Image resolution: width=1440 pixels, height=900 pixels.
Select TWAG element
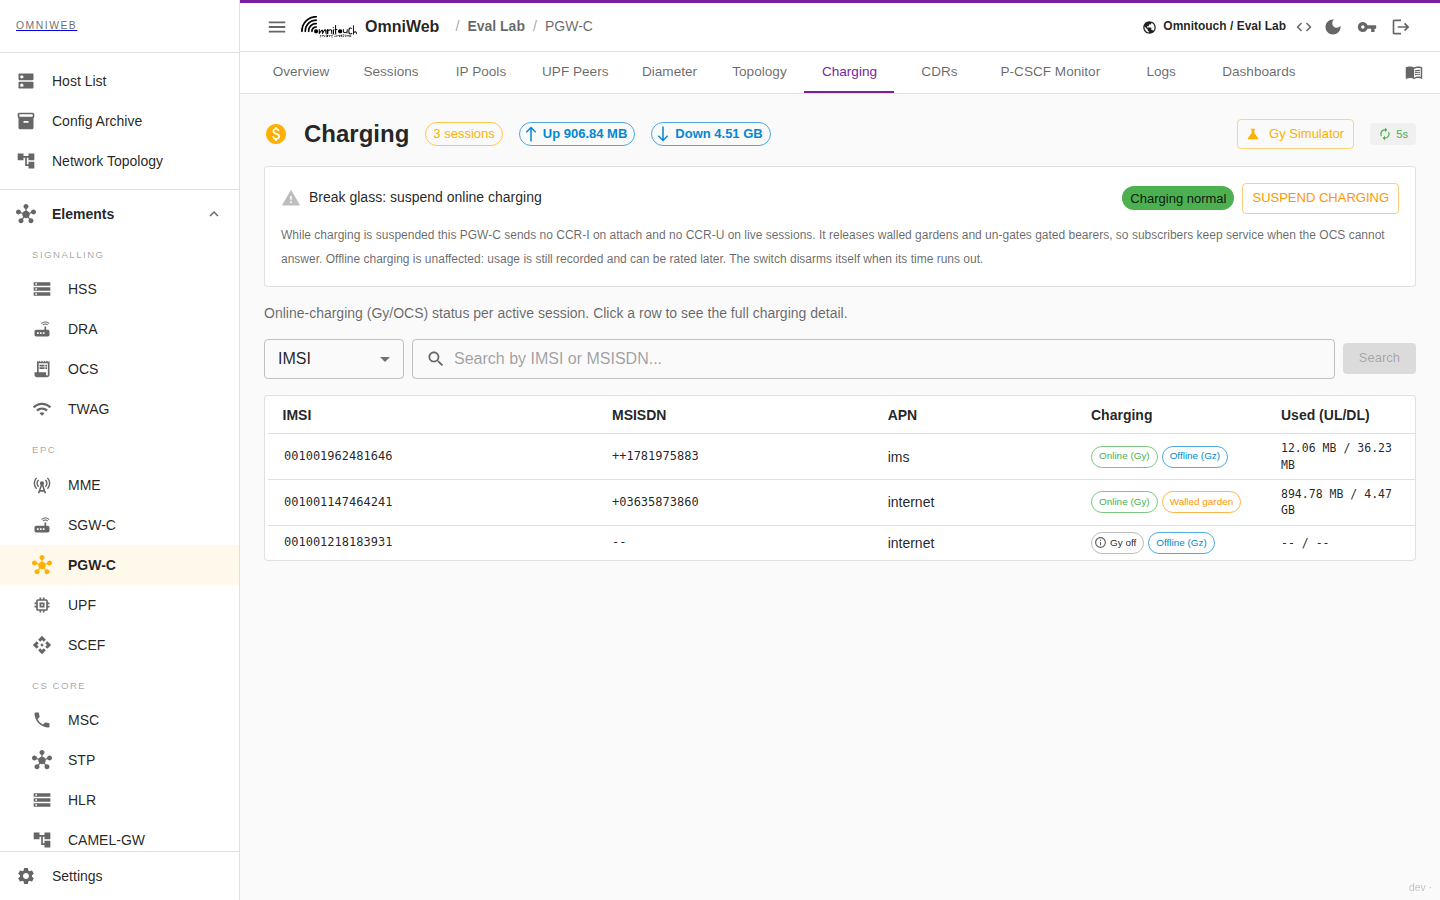pyautogui.click(x=119, y=409)
